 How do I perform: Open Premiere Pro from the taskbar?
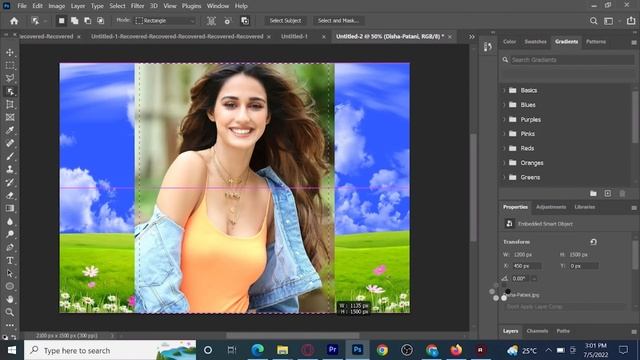pos(332,350)
